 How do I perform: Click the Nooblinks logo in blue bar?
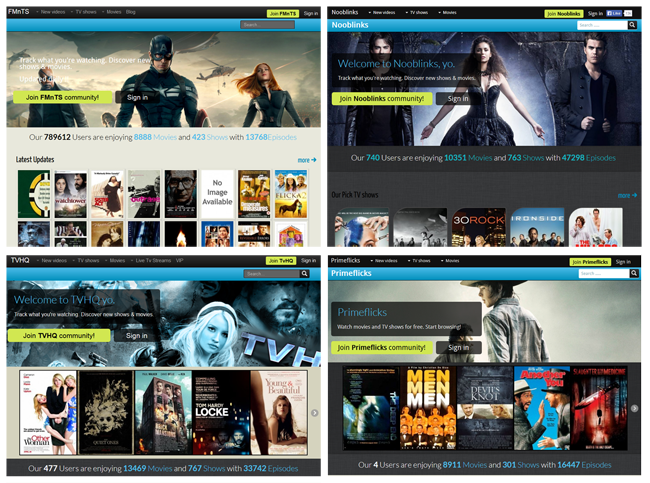pos(350,25)
